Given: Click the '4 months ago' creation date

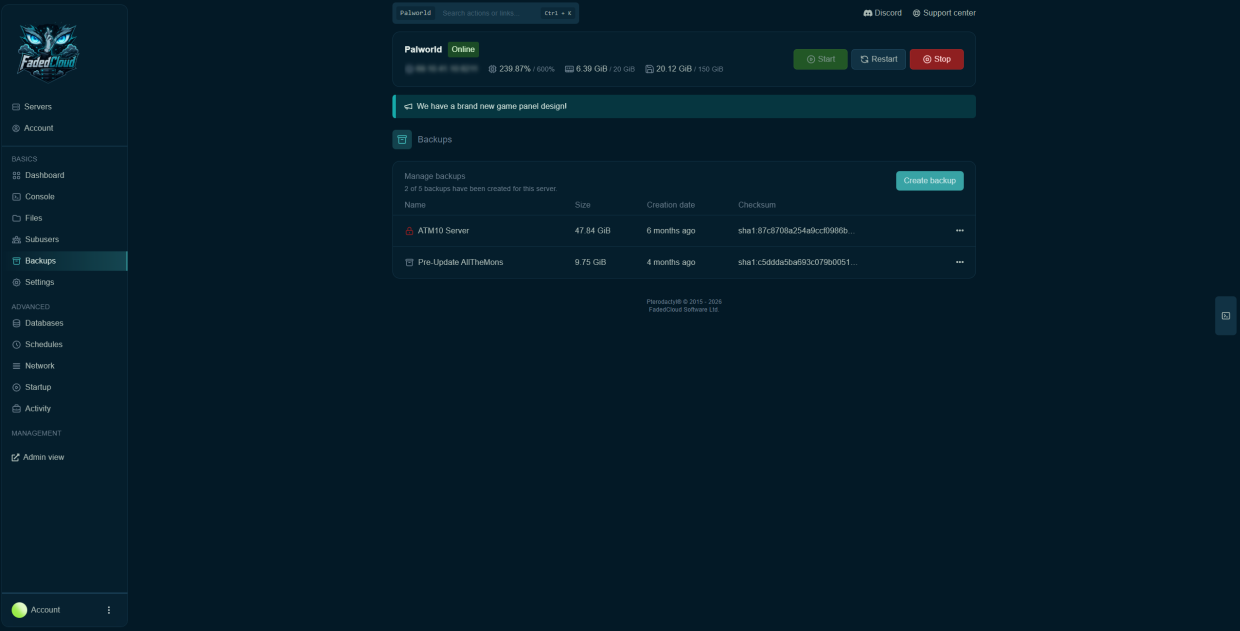Looking at the screenshot, I should click(x=671, y=262).
